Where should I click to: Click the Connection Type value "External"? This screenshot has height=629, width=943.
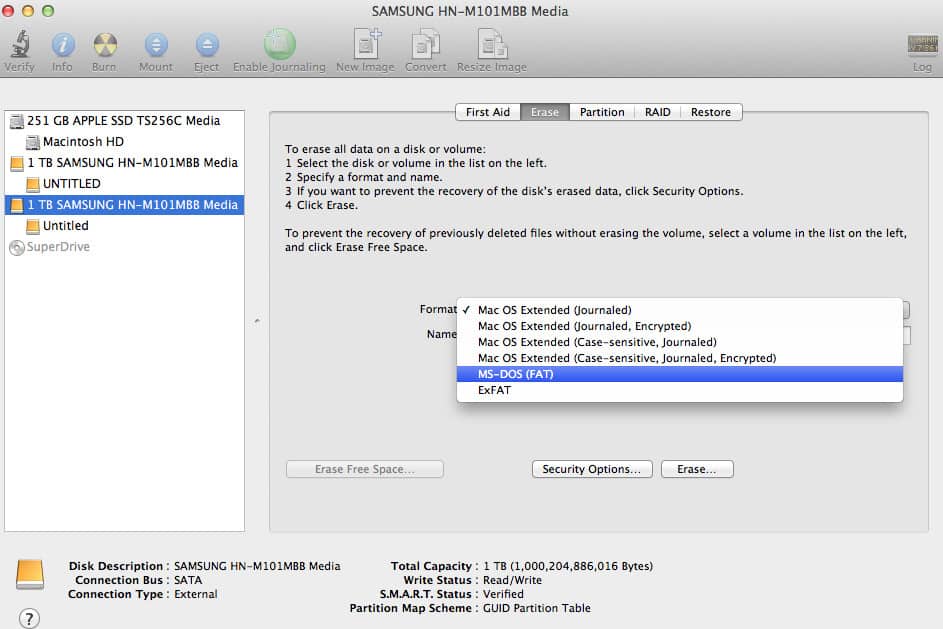[196, 594]
